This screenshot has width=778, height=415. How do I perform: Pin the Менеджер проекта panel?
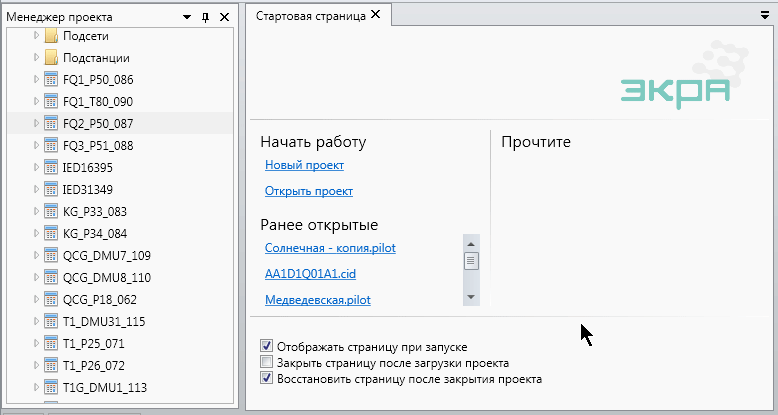coord(205,17)
